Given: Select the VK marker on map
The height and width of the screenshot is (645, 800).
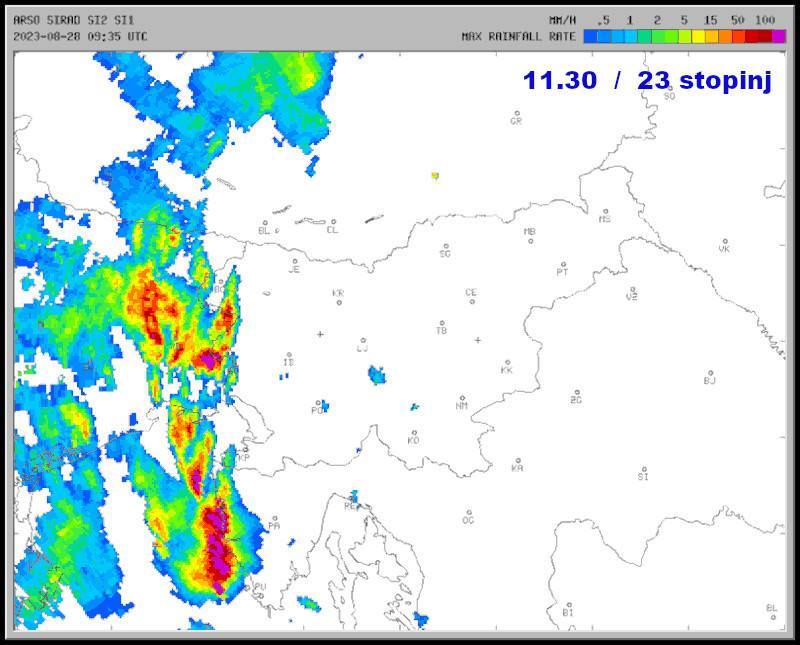Looking at the screenshot, I should (x=725, y=241).
